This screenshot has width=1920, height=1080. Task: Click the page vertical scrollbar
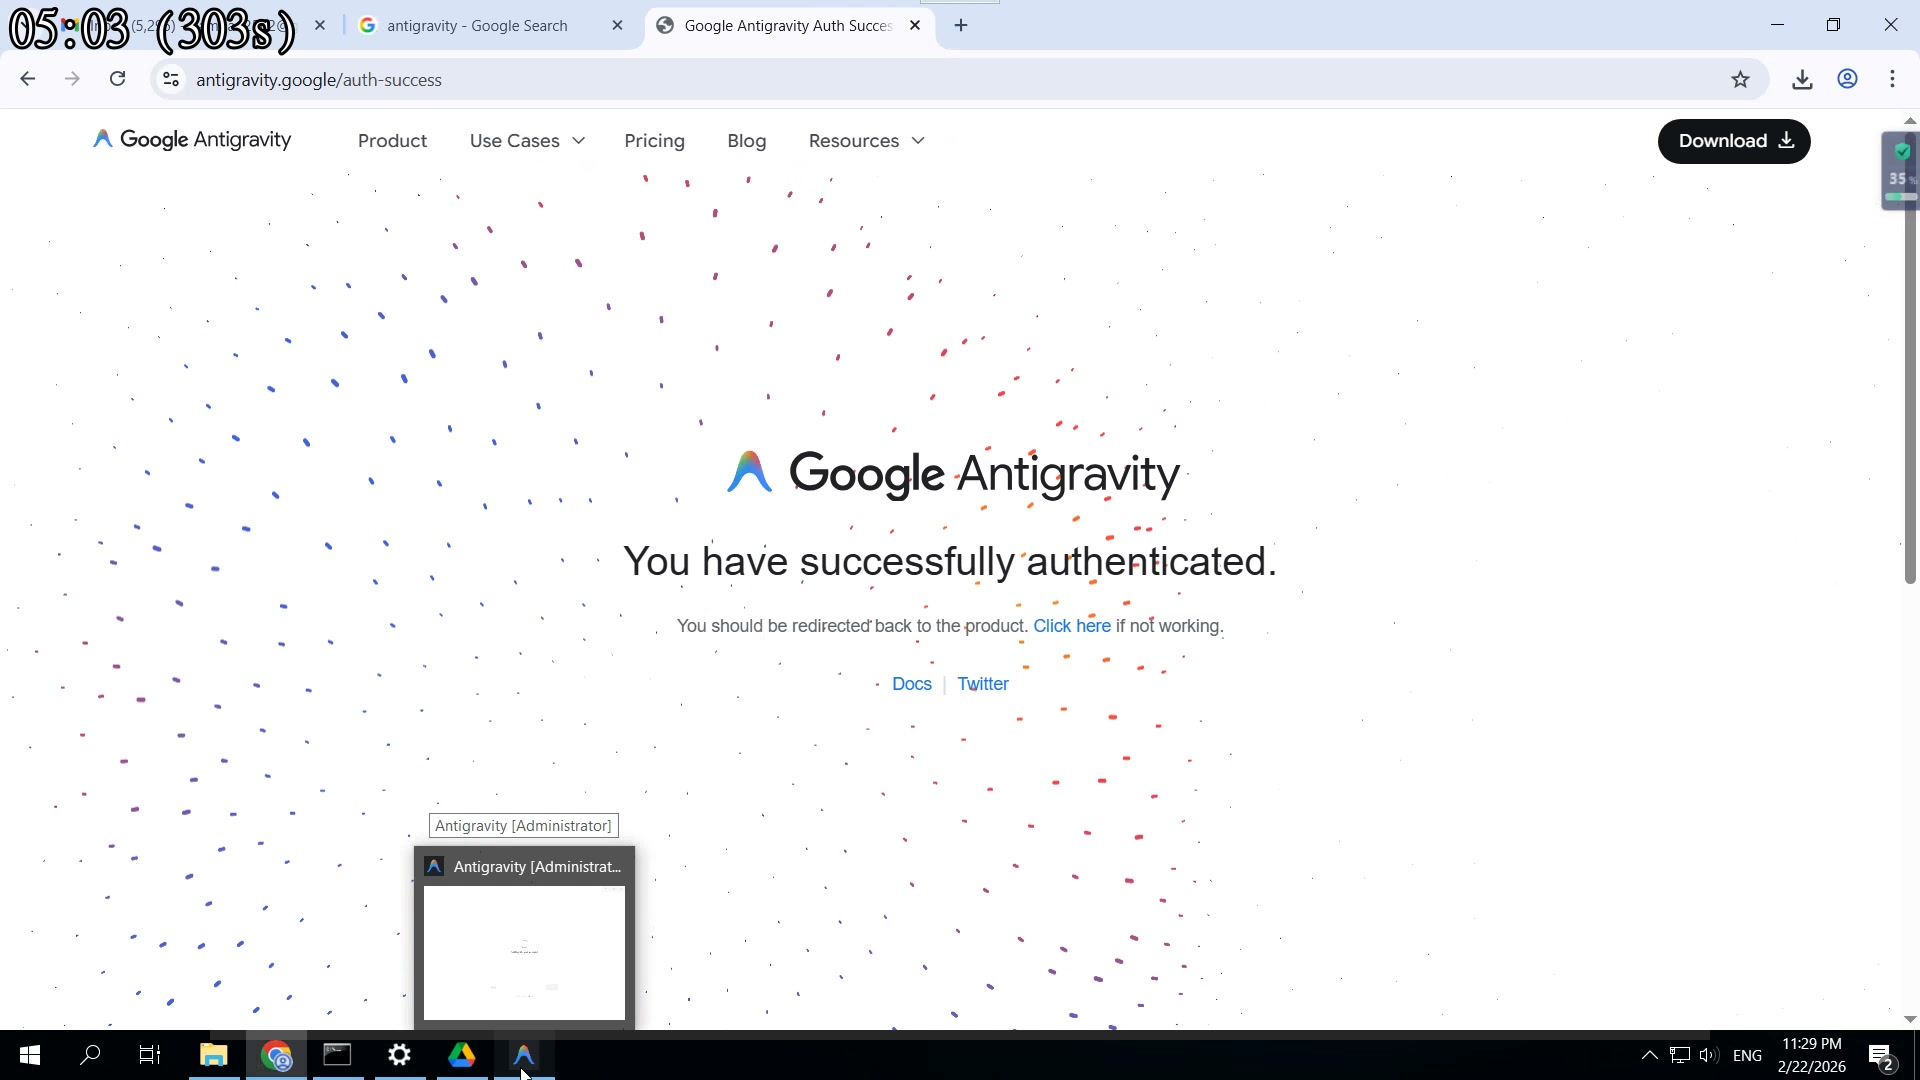1909,400
